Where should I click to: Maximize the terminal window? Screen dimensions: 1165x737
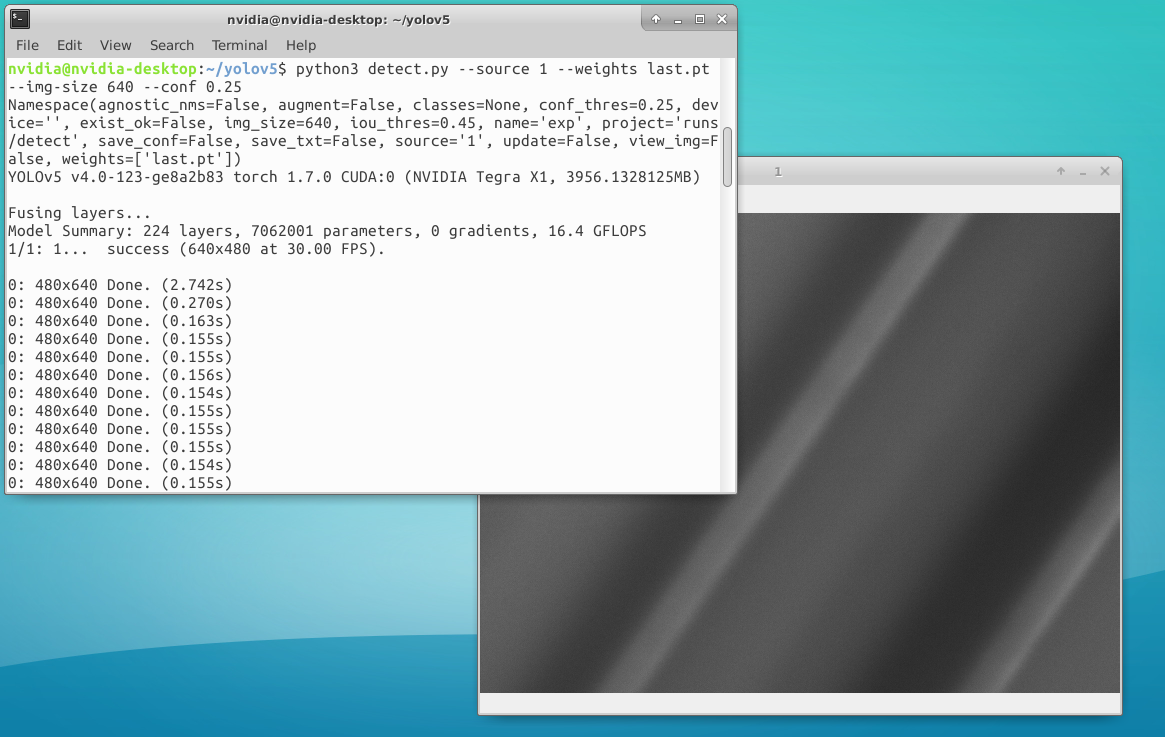700,19
